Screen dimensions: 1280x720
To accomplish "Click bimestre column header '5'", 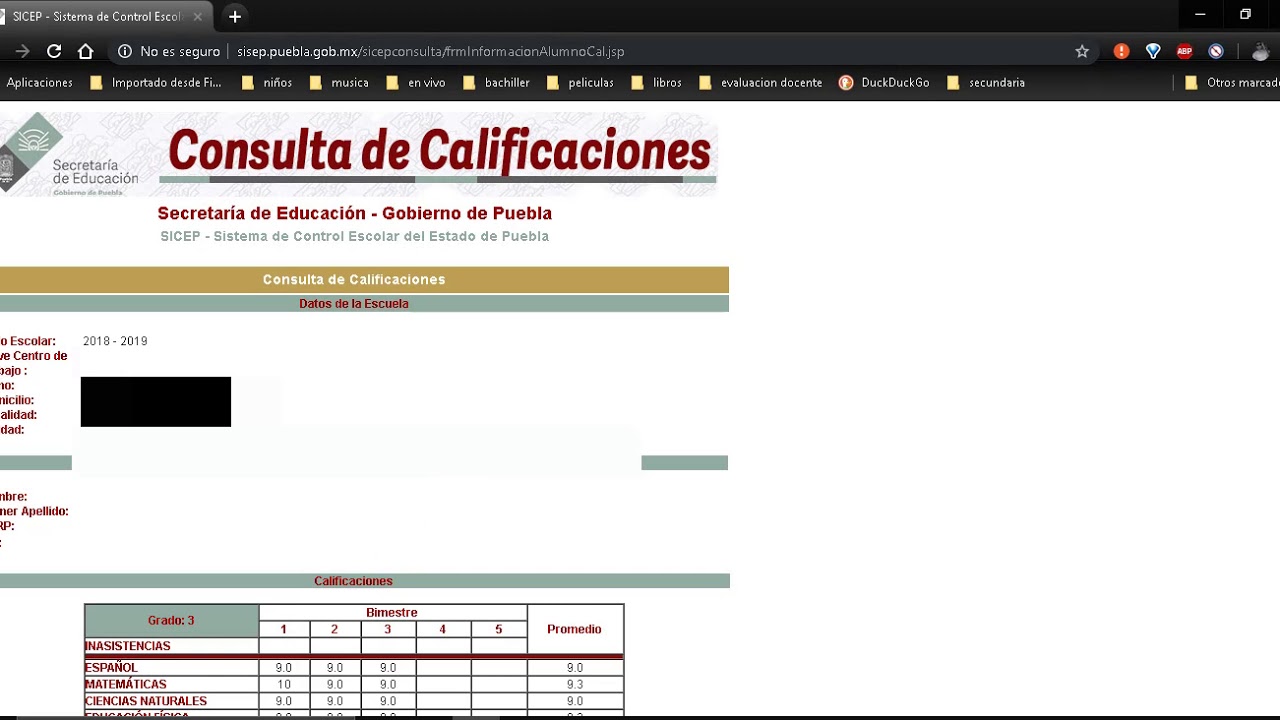I will [498, 630].
